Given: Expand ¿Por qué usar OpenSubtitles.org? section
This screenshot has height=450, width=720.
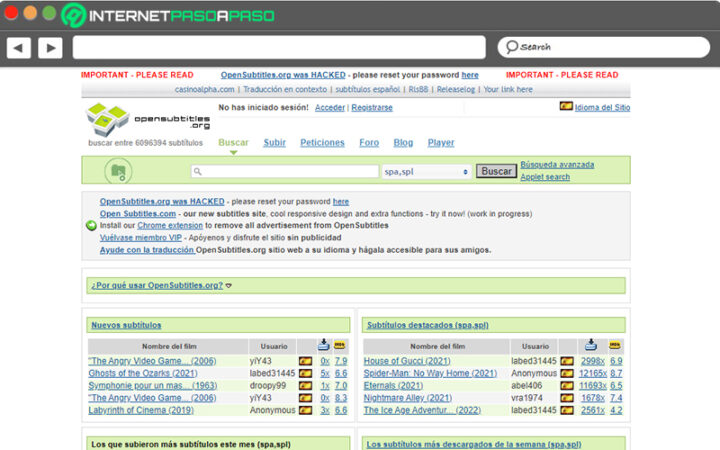Looking at the screenshot, I should 160,285.
